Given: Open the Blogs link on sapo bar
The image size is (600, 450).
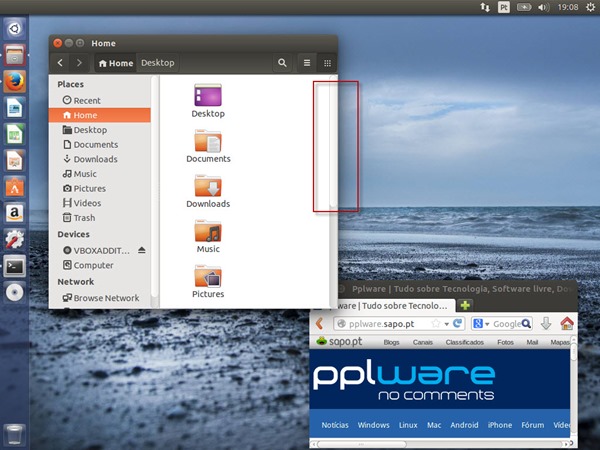Looking at the screenshot, I should [391, 342].
